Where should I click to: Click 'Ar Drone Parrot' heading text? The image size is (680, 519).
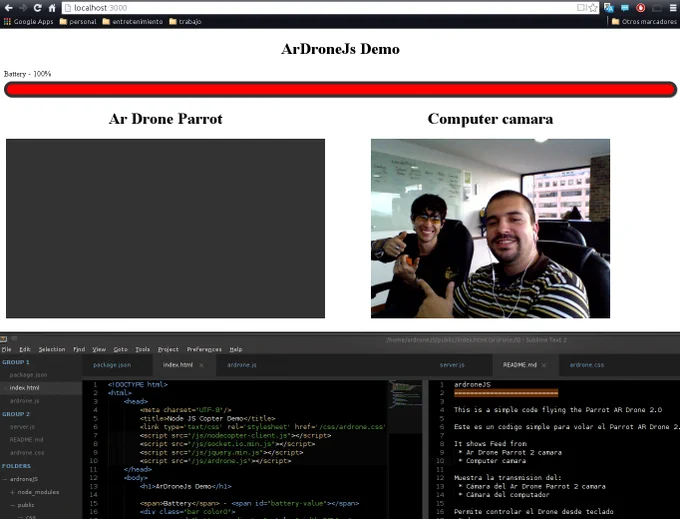click(166, 119)
